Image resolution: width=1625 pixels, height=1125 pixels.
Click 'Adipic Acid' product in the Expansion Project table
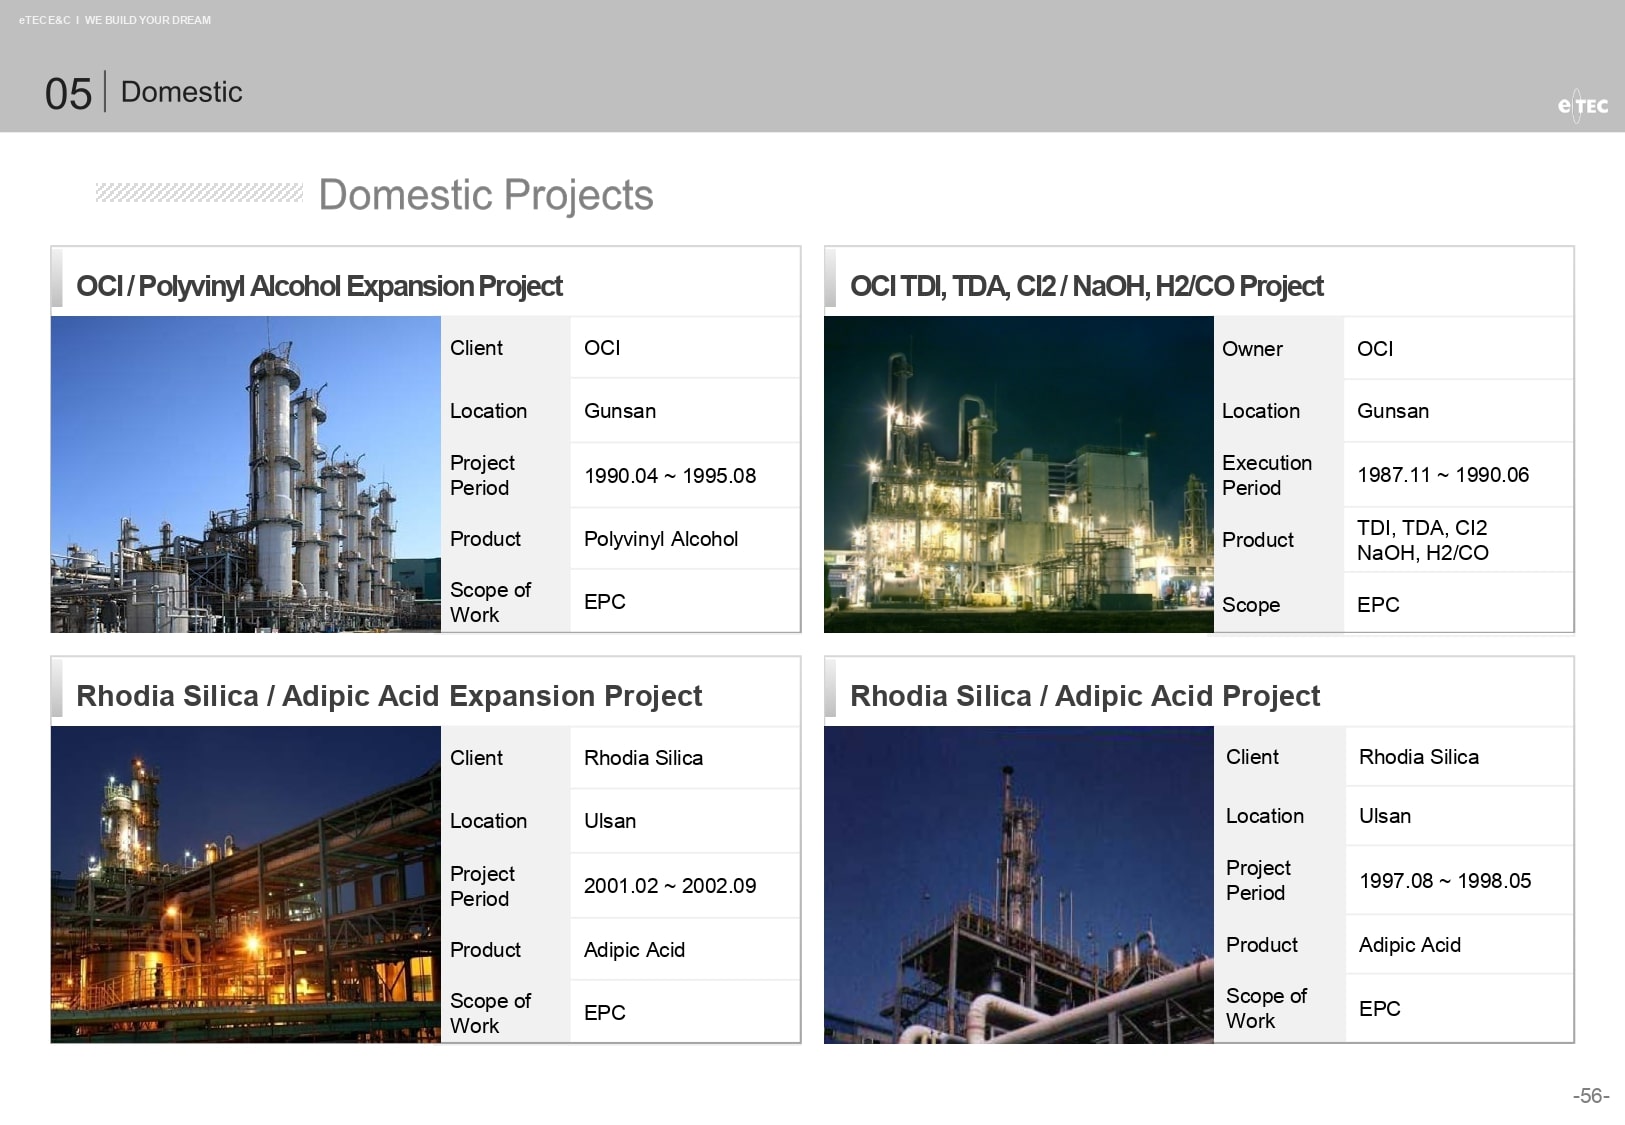634,950
